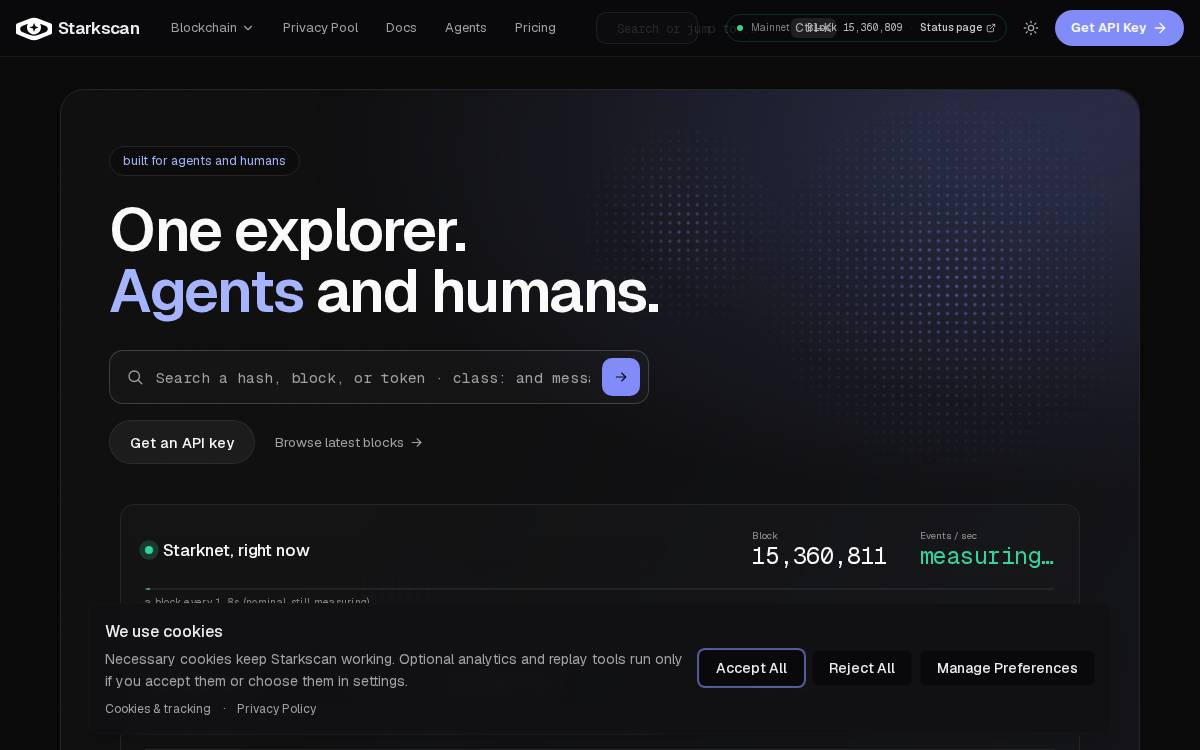The width and height of the screenshot is (1200, 750).
Task: Click the Get API Key header button
Action: pos(1119,28)
